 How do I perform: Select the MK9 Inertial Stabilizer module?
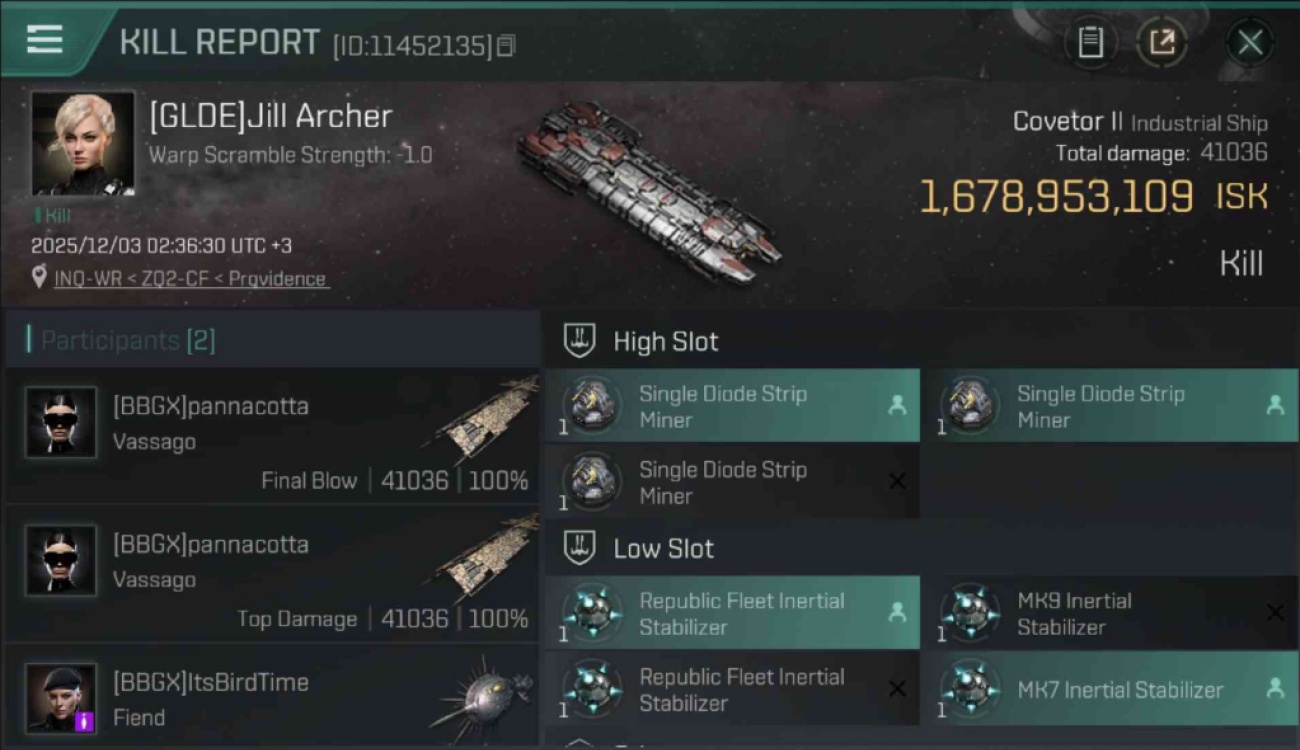1108,613
